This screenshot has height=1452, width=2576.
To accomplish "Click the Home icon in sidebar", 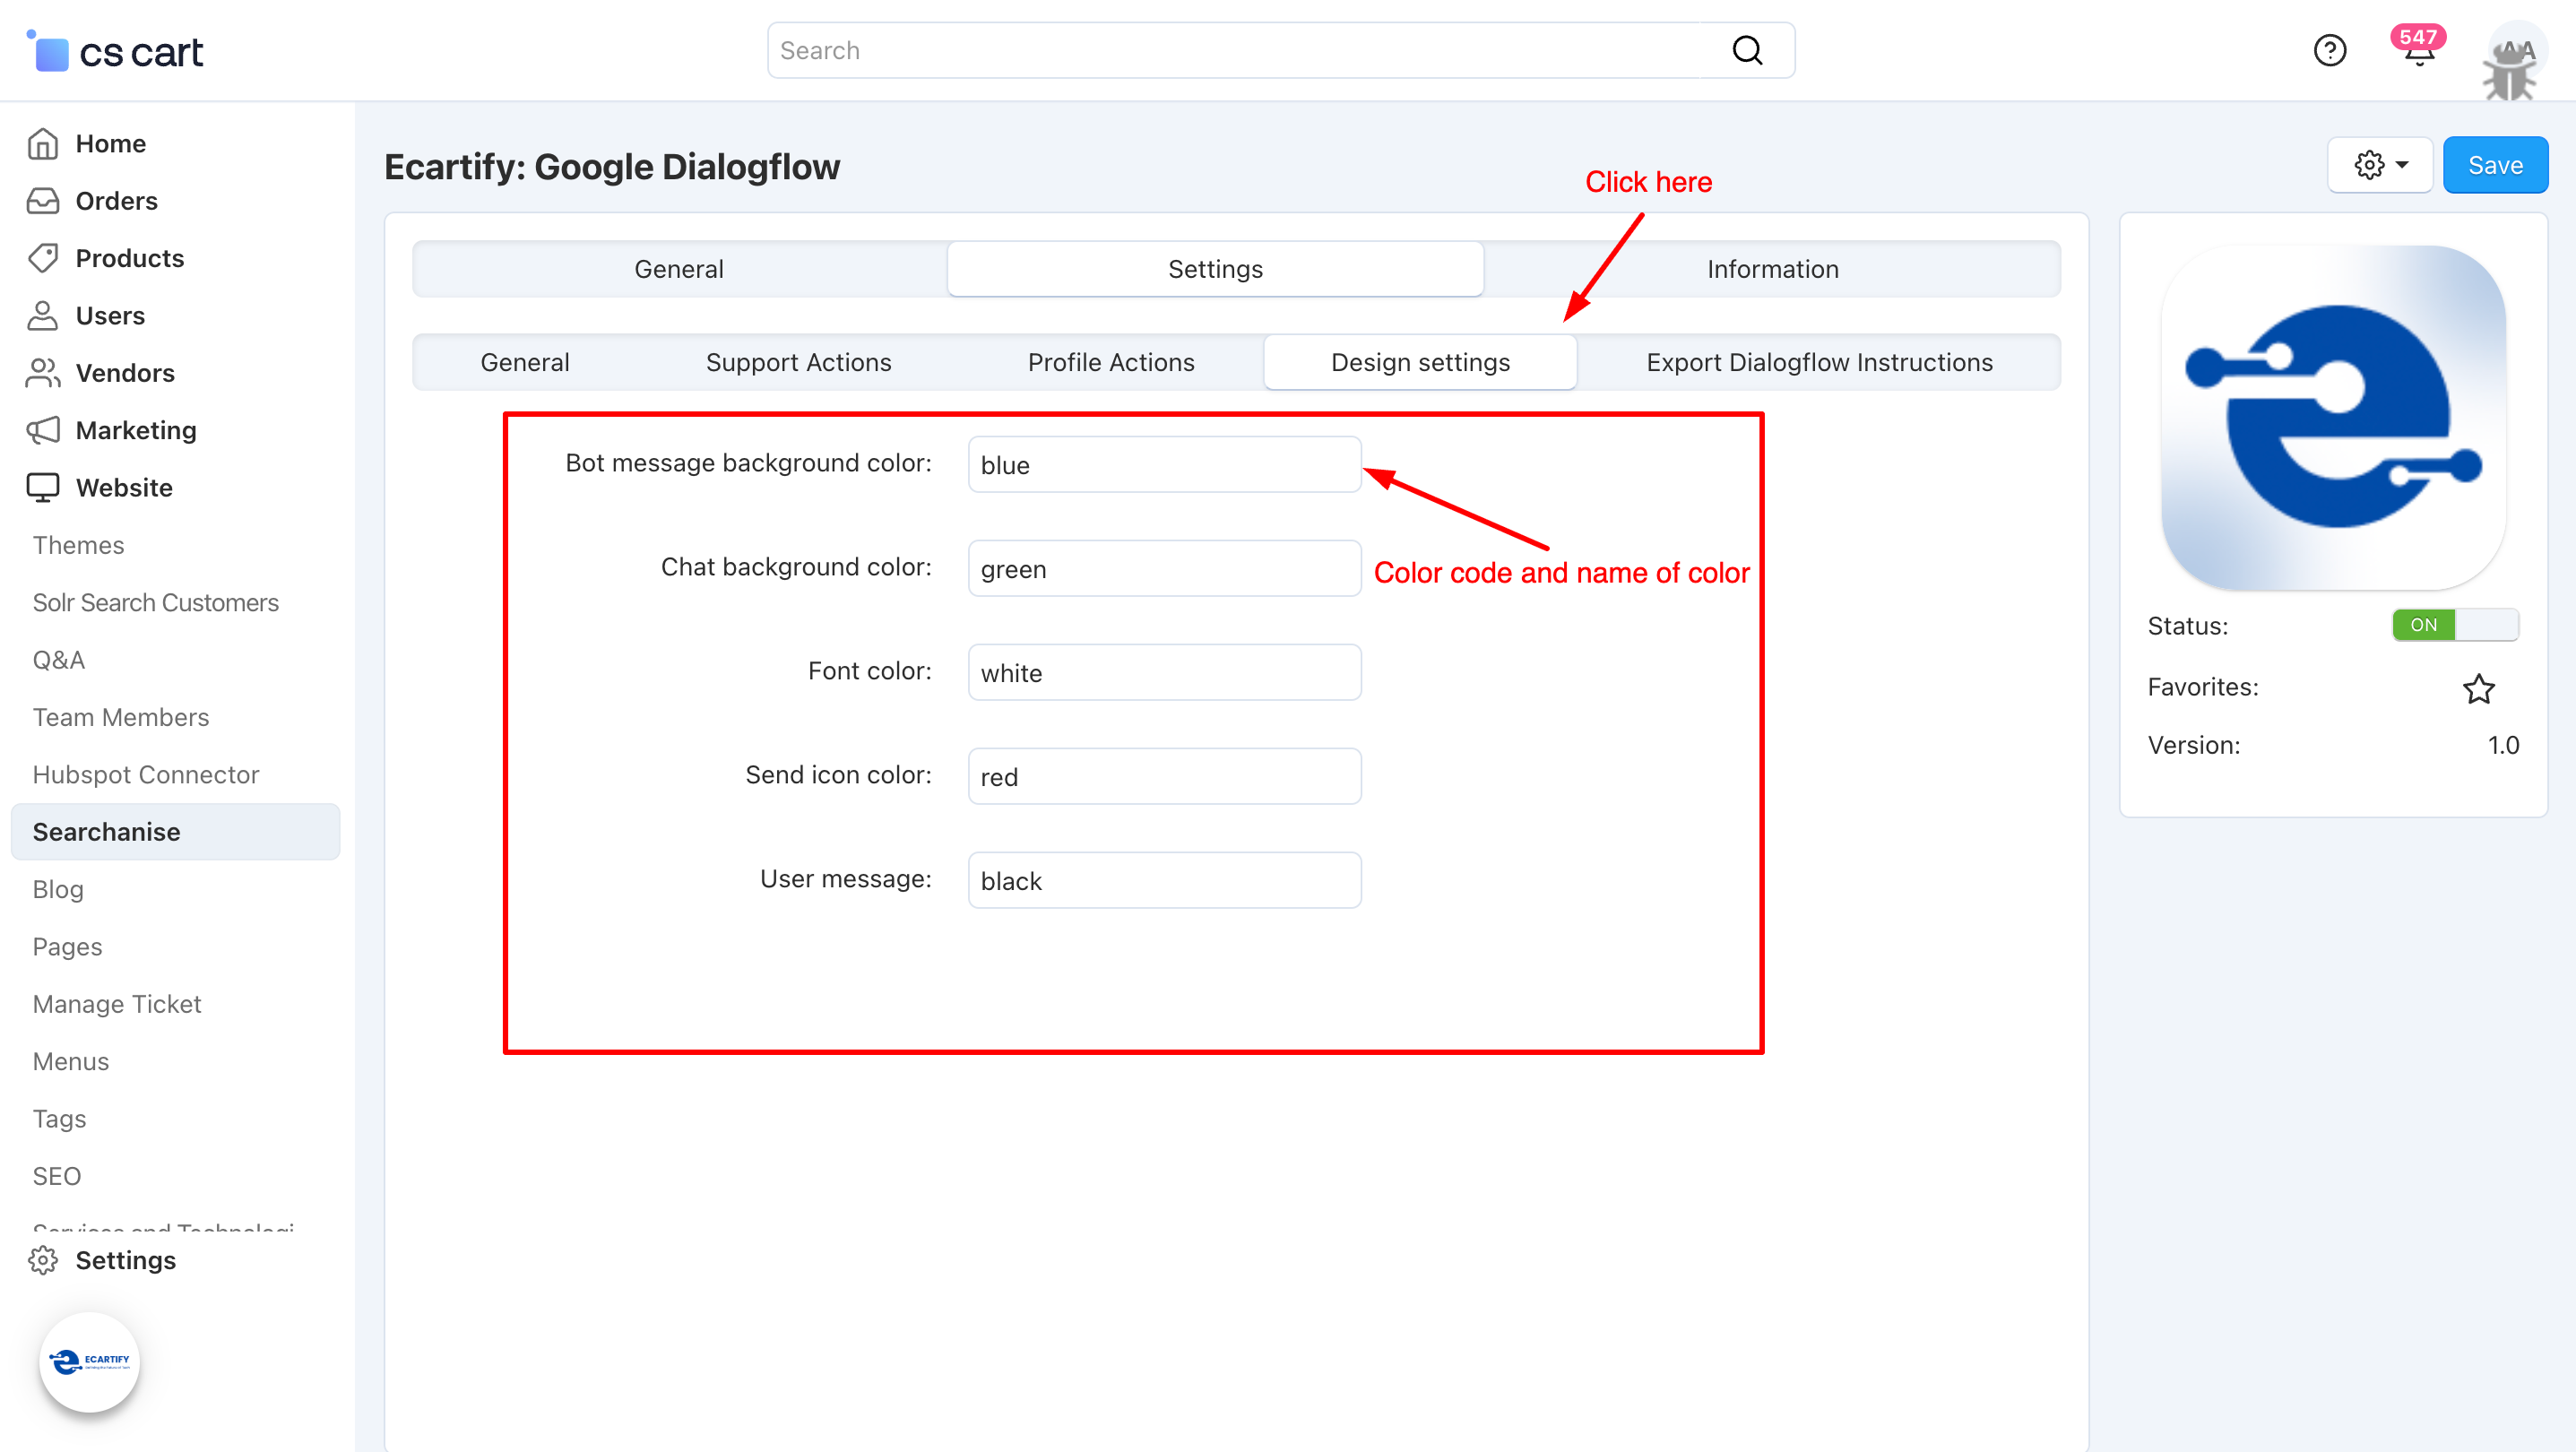I will (43, 144).
